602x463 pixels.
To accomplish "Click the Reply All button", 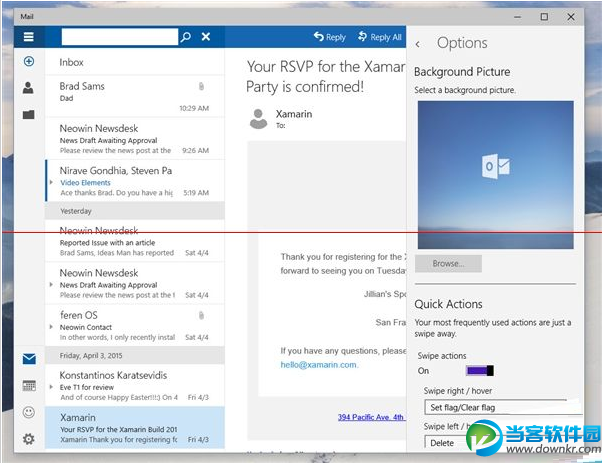I will [380, 37].
